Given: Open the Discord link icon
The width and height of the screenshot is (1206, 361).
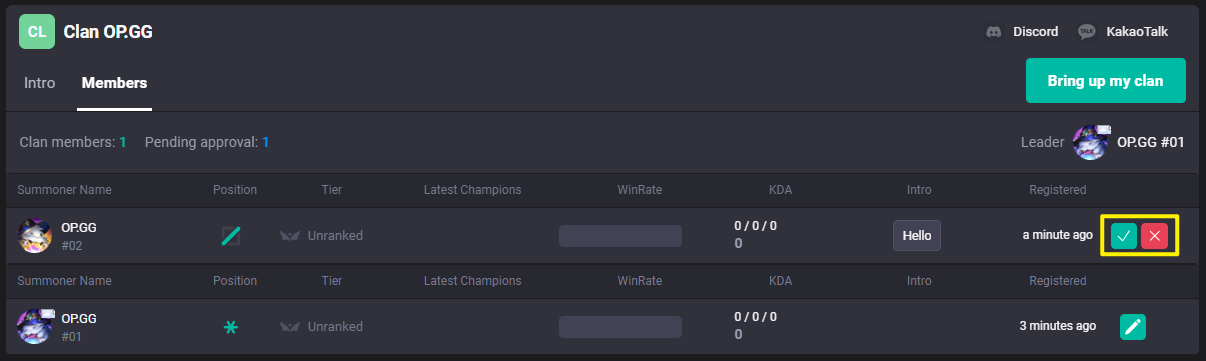Looking at the screenshot, I should click(x=994, y=32).
